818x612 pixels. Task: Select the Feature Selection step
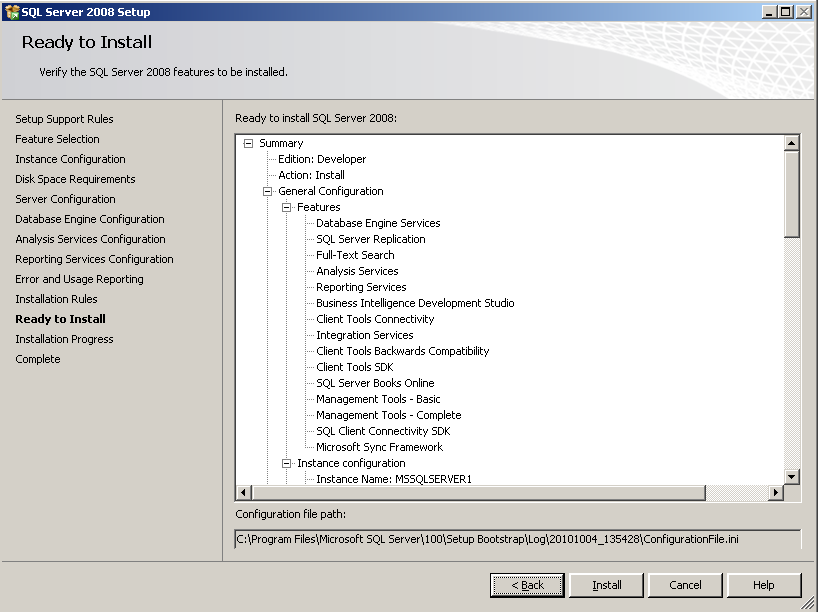coord(57,139)
